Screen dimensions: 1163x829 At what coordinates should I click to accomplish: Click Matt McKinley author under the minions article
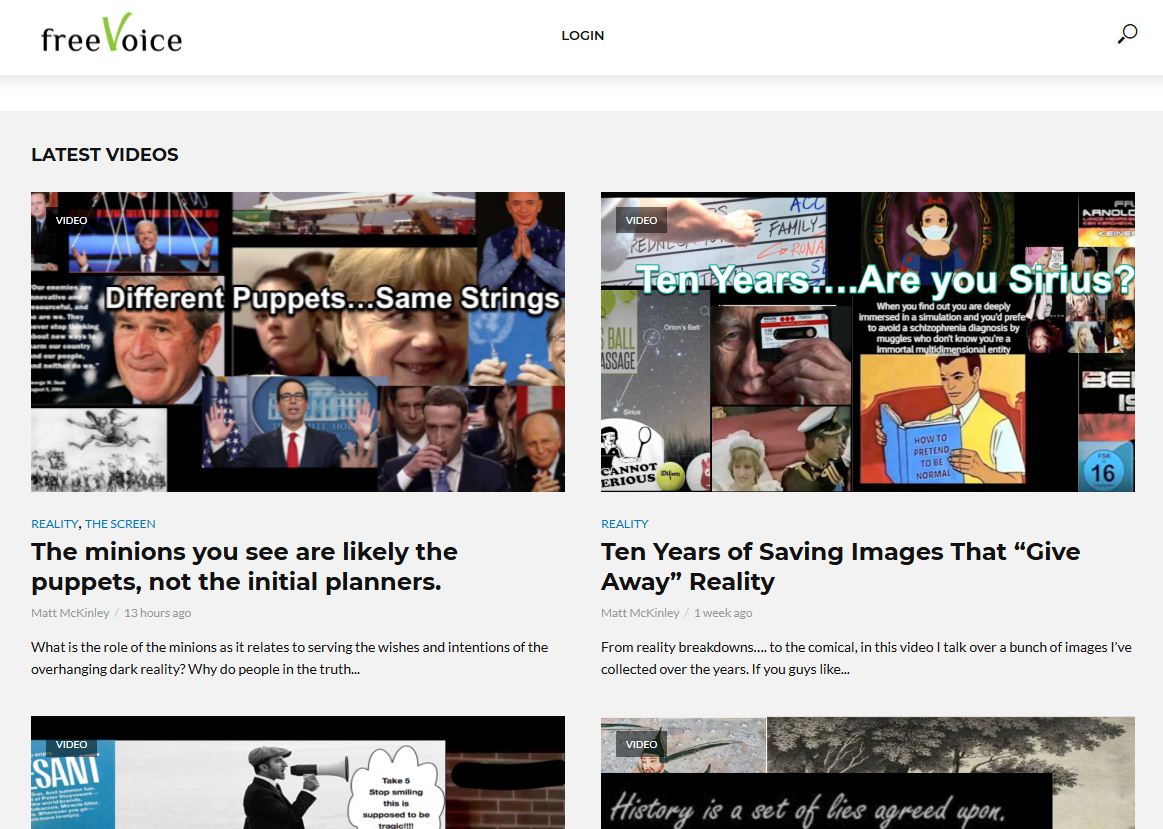click(70, 613)
